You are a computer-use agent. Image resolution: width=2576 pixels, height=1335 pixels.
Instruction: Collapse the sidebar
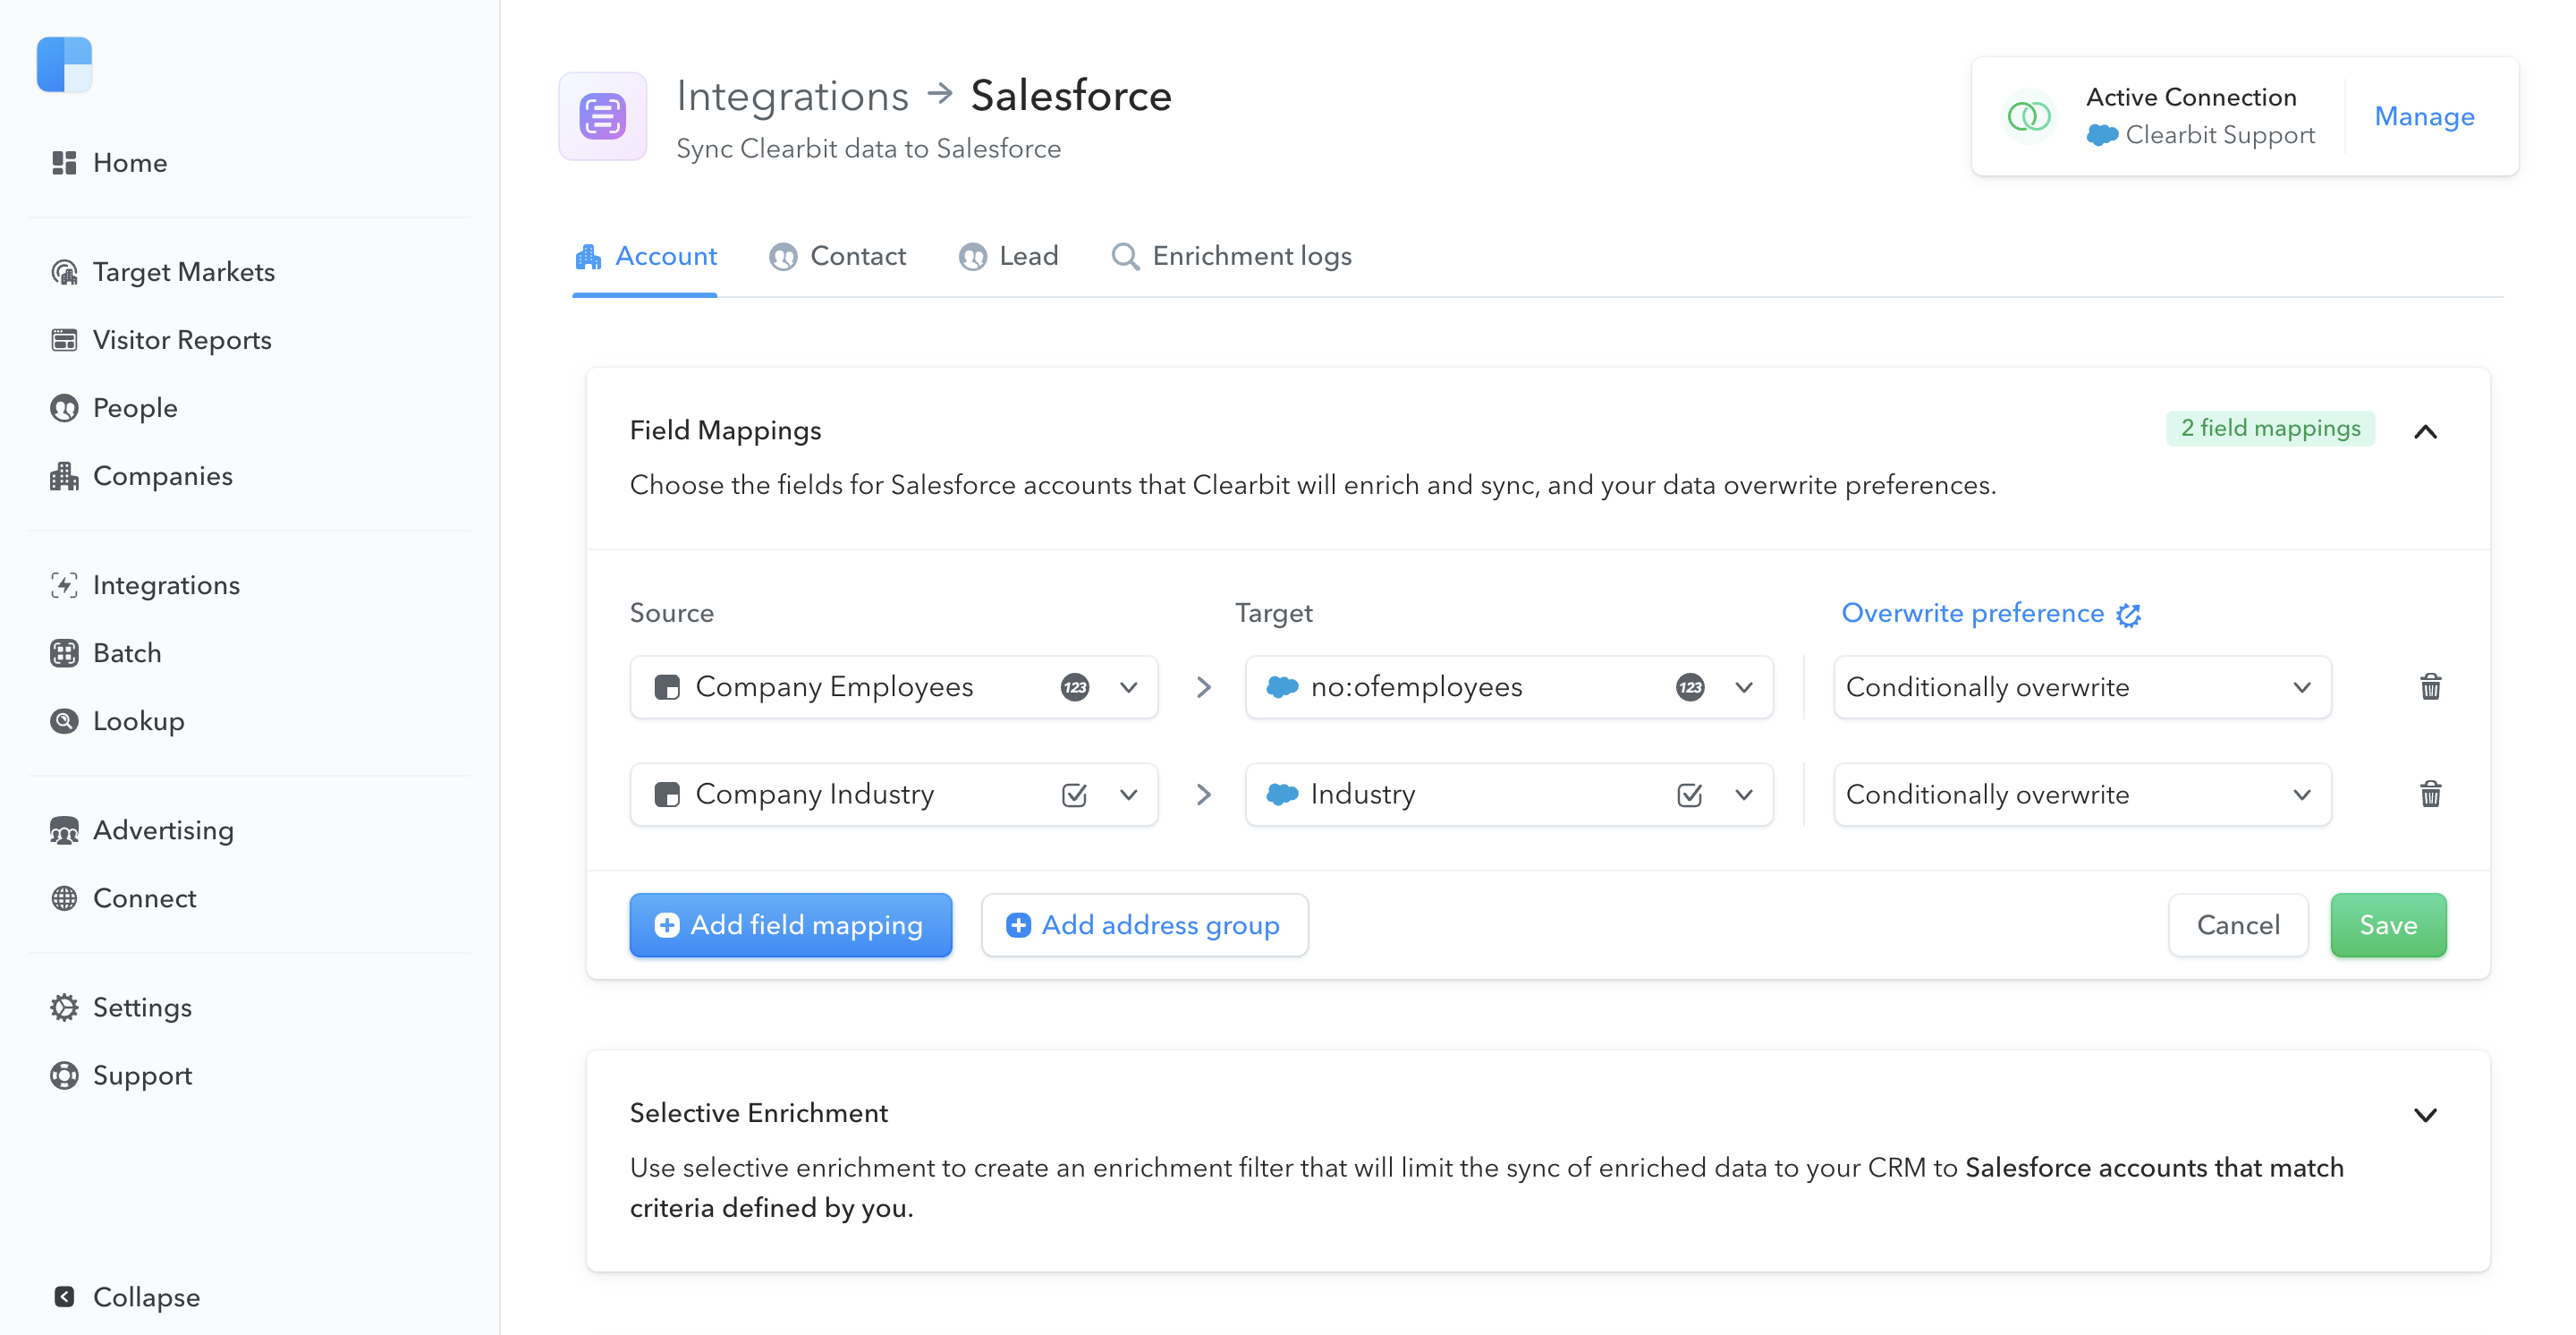click(x=126, y=1297)
